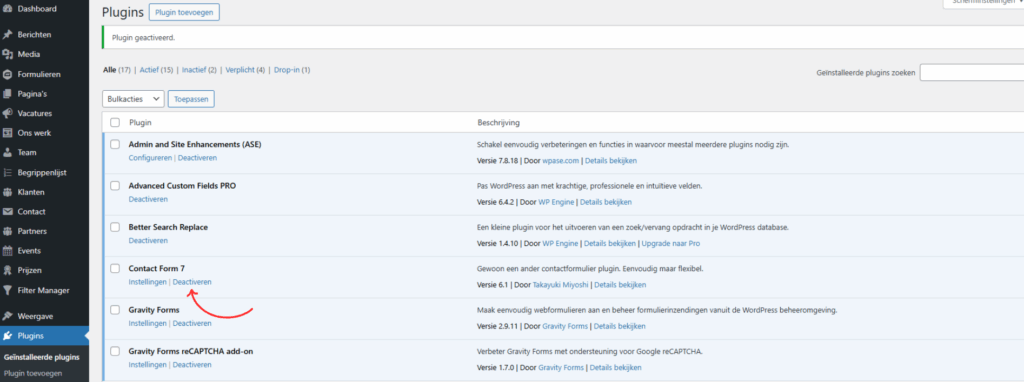Click the Ons werk icon

click(8, 133)
